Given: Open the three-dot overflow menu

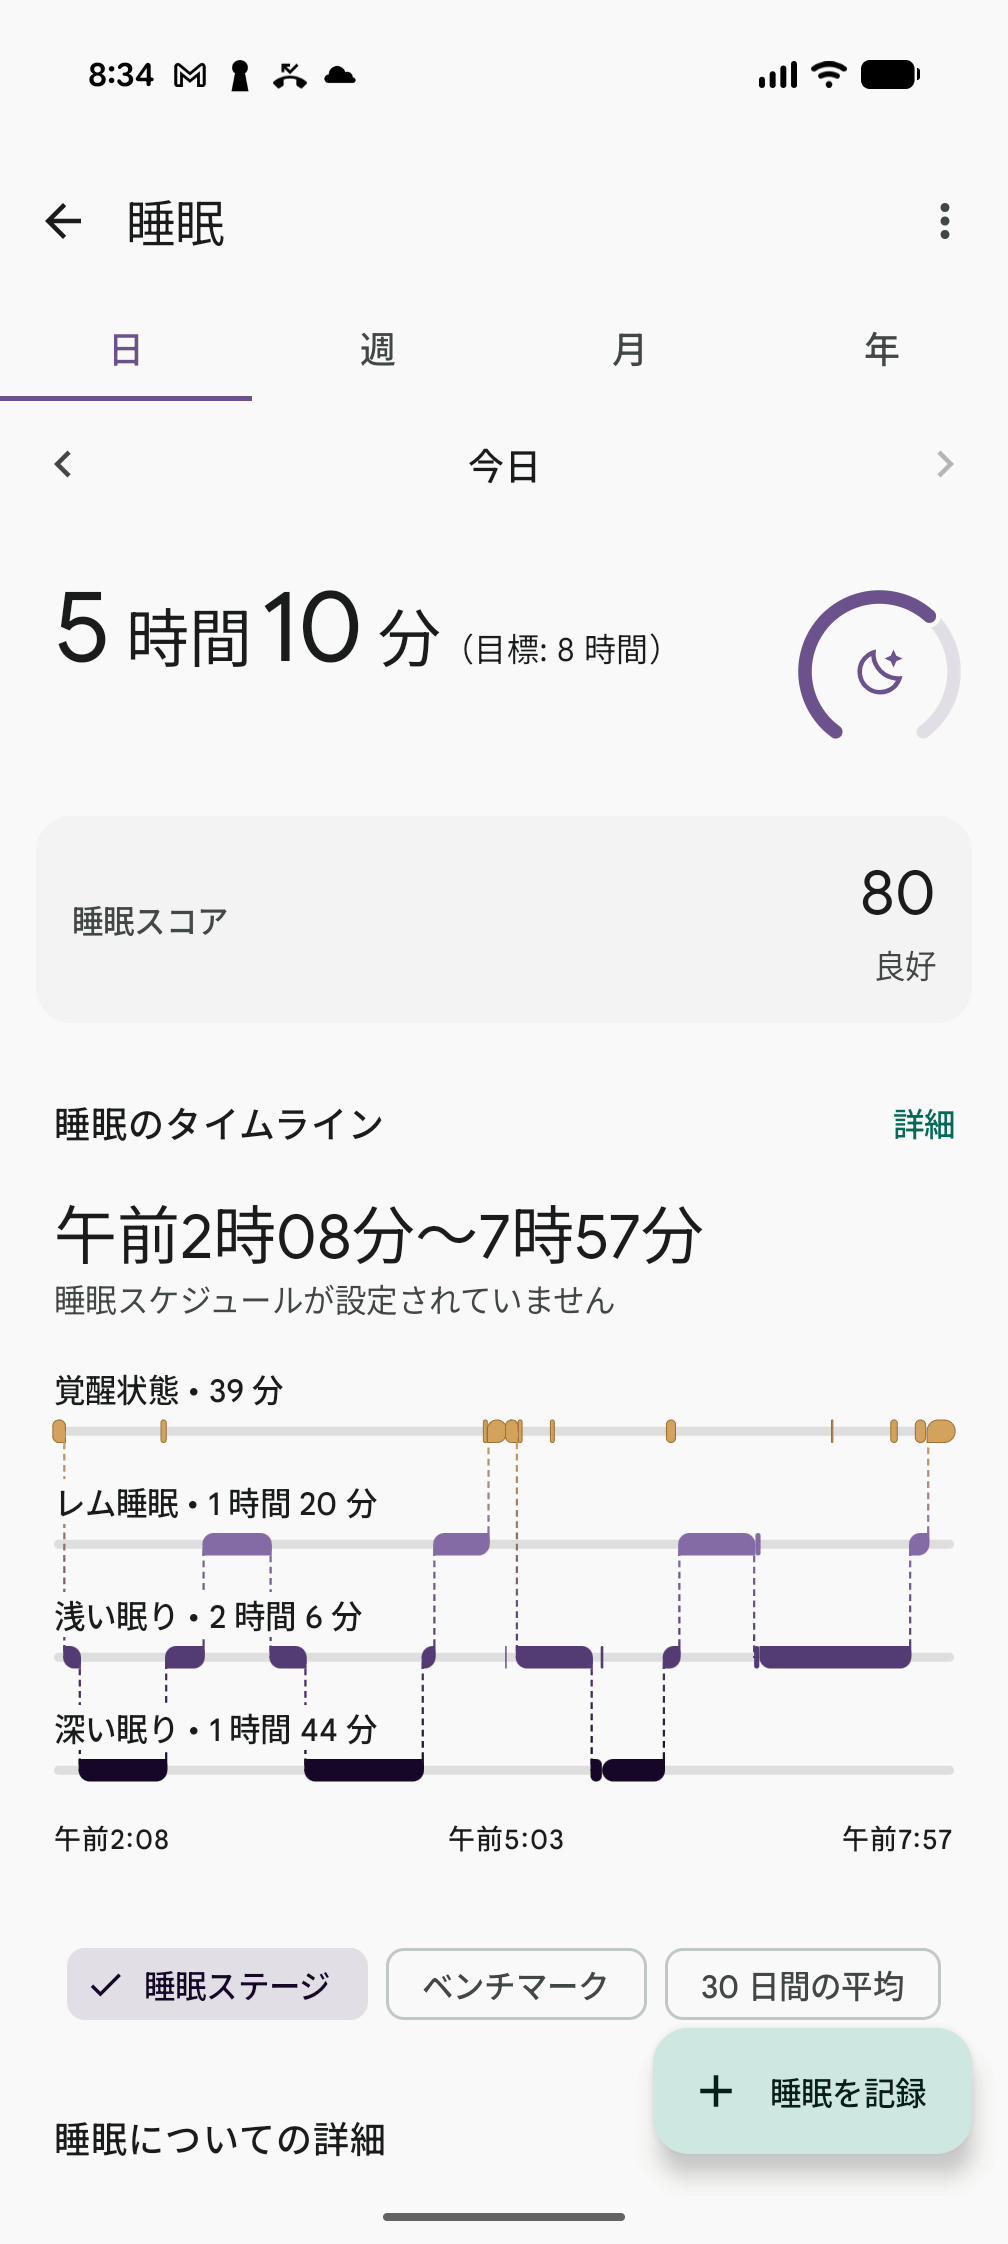Looking at the screenshot, I should [x=944, y=222].
